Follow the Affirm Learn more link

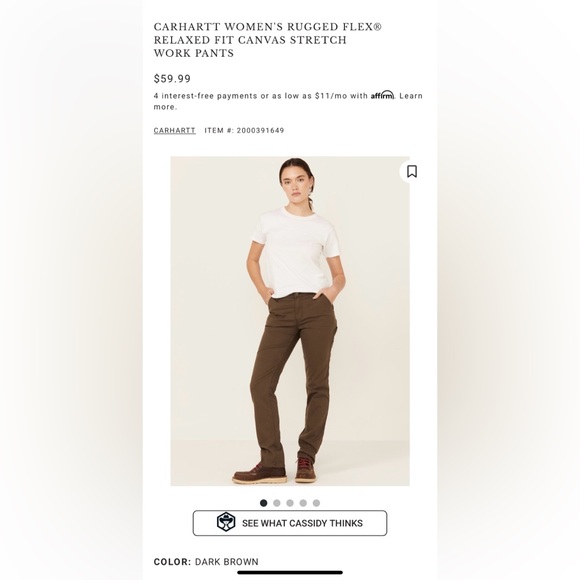[x=288, y=101]
